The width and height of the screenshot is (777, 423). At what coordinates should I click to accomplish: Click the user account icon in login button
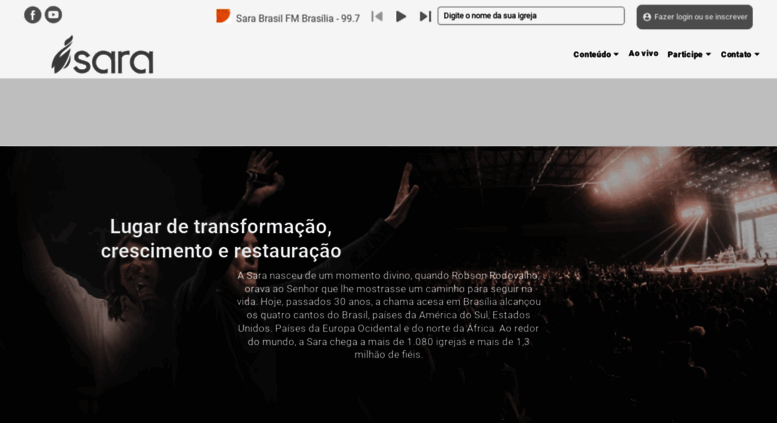click(647, 17)
